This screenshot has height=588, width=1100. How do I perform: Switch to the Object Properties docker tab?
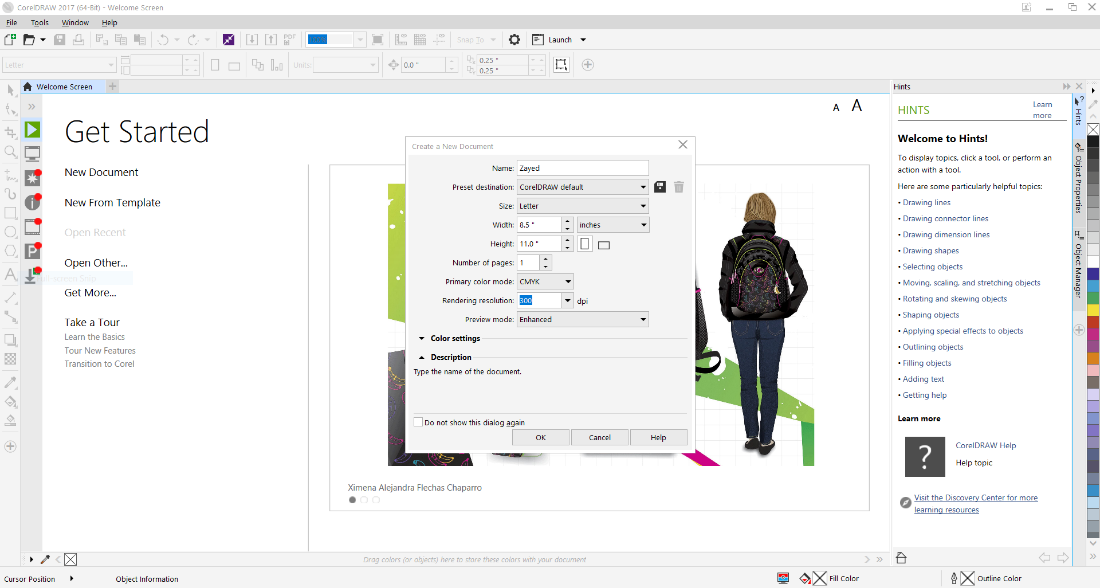point(1078,183)
